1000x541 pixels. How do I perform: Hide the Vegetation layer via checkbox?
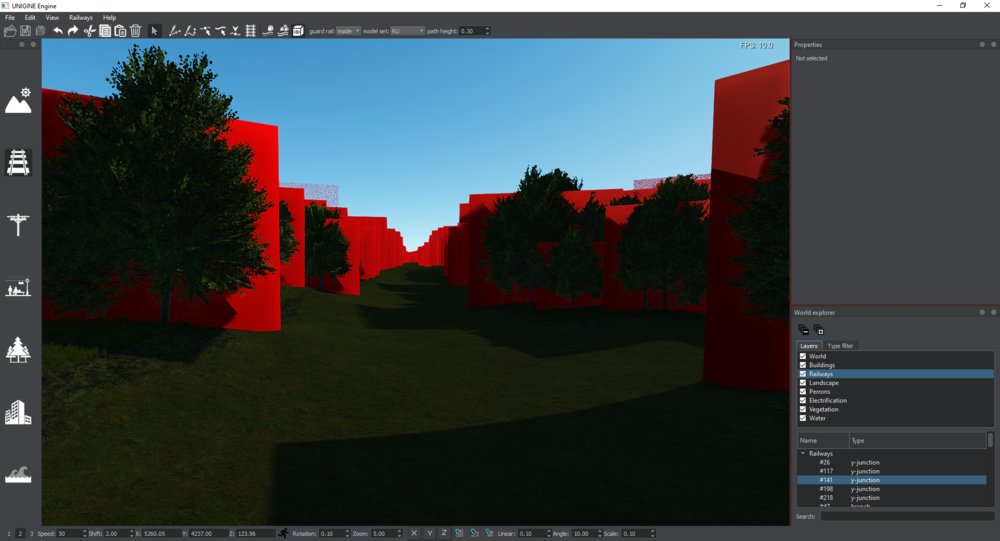click(x=803, y=410)
